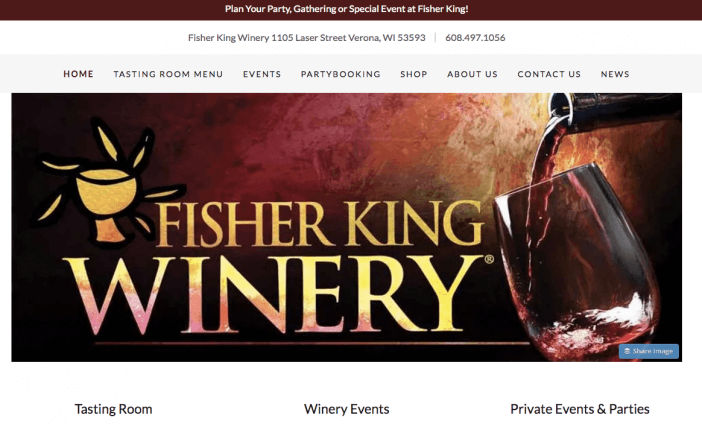702x424 pixels.
Task: Click the golden chalice logo icon
Action: 107,183
